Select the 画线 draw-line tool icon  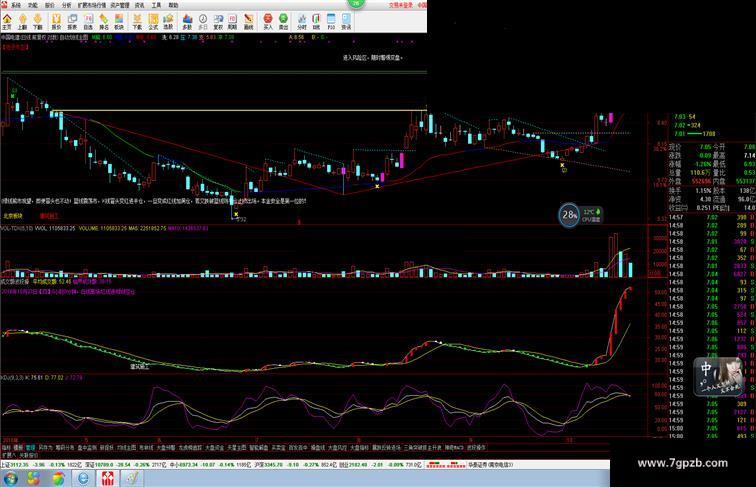[x=248, y=21]
